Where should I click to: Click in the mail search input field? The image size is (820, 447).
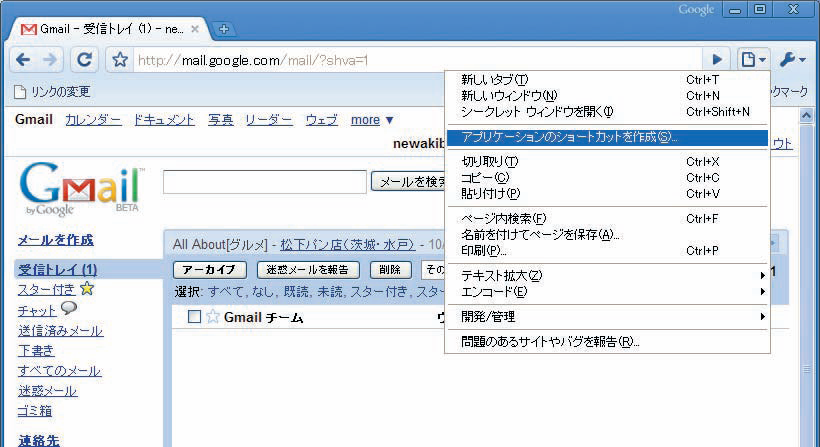tap(265, 182)
